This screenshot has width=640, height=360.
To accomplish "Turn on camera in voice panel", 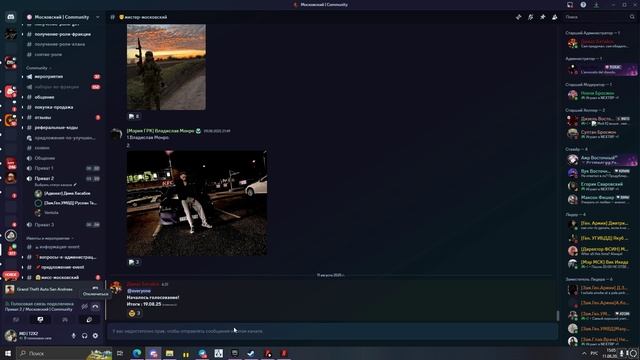I will tap(16, 320).
